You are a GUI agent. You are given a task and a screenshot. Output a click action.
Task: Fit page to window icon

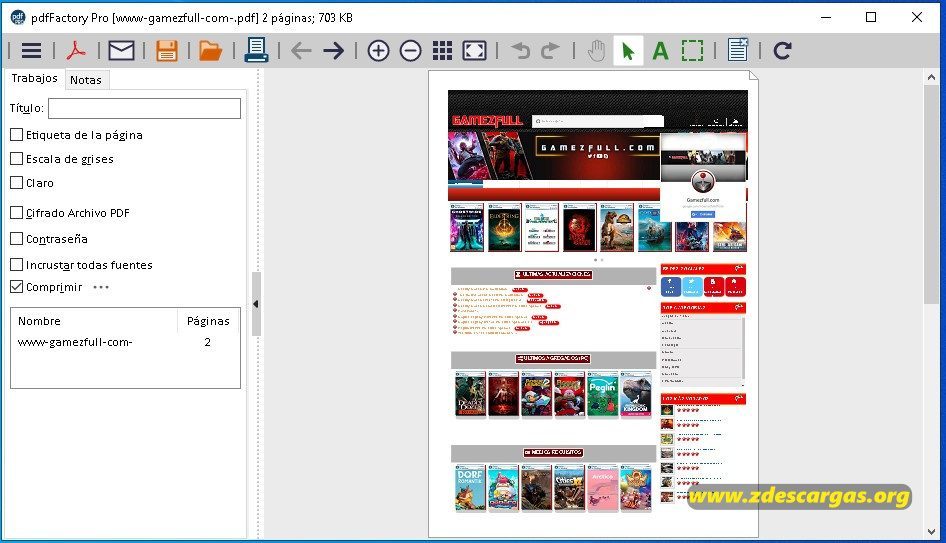tap(474, 51)
